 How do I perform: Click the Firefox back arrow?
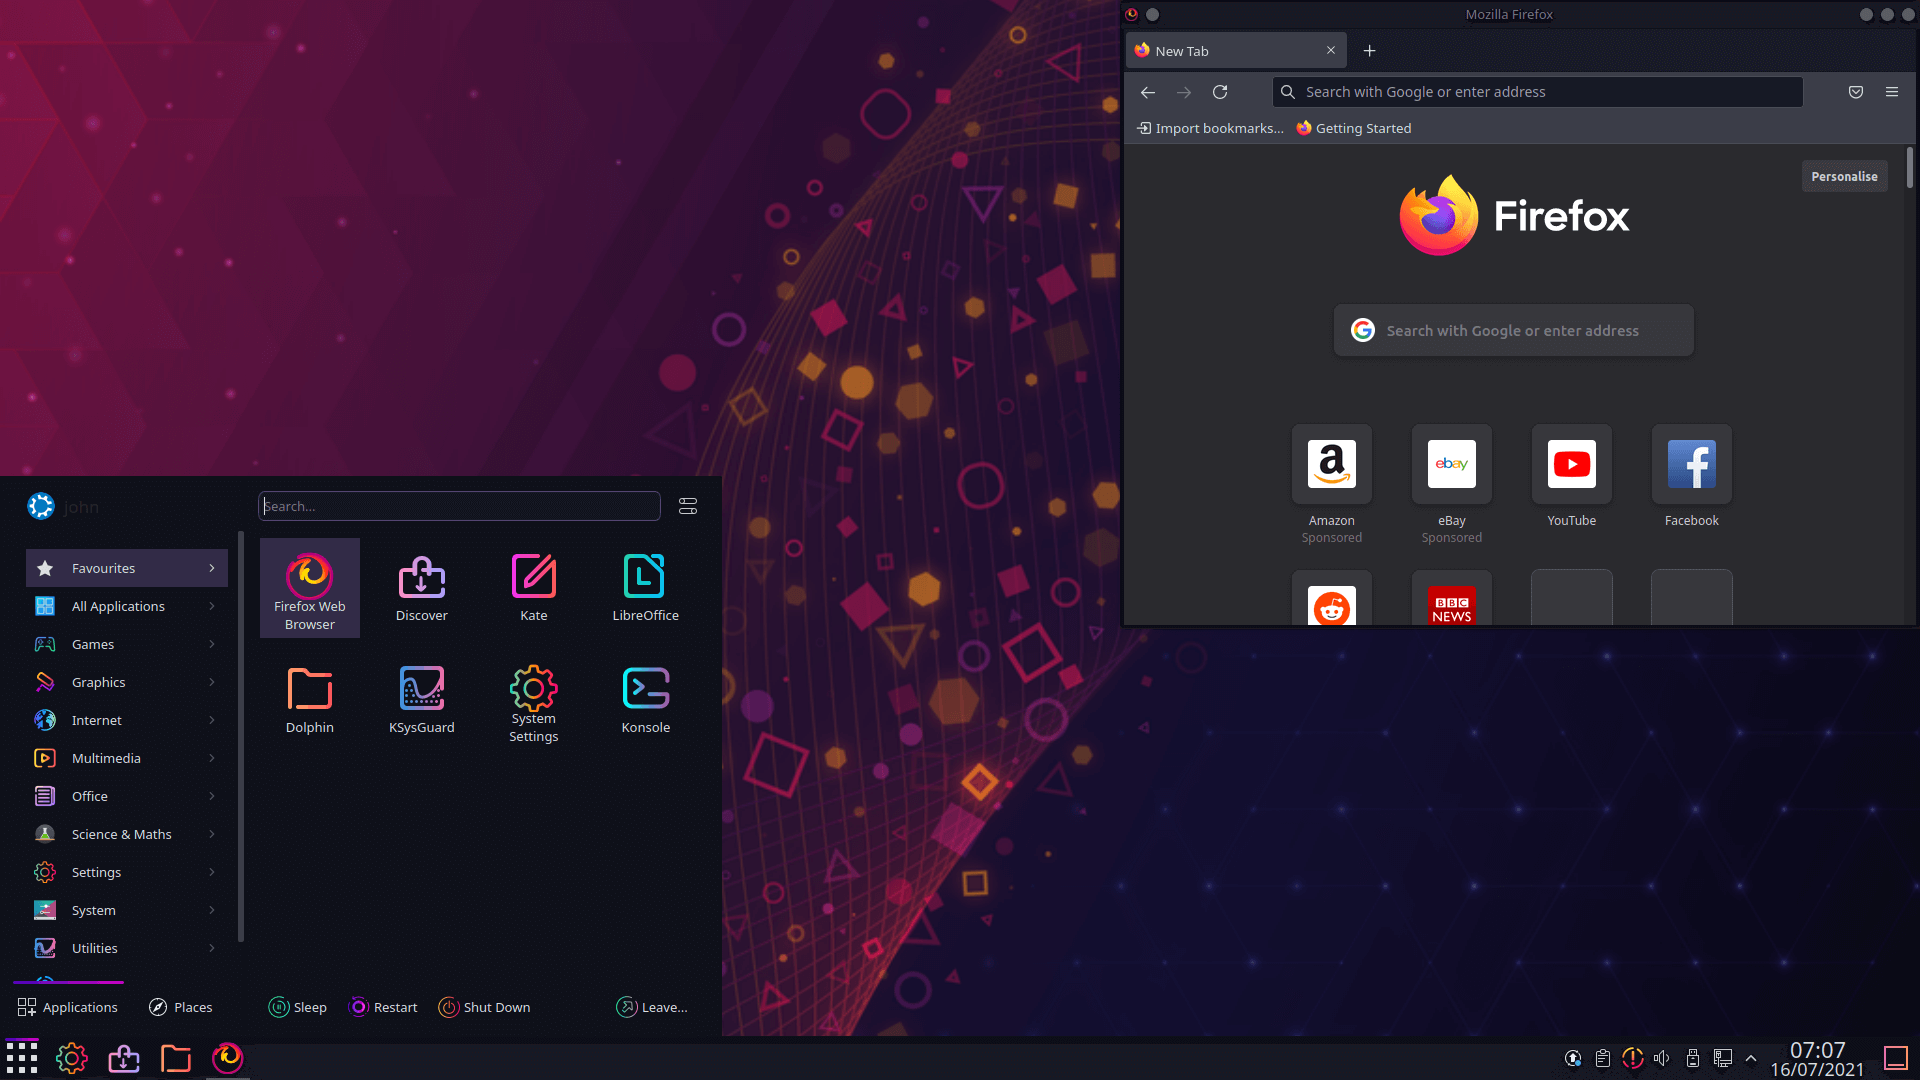point(1148,92)
